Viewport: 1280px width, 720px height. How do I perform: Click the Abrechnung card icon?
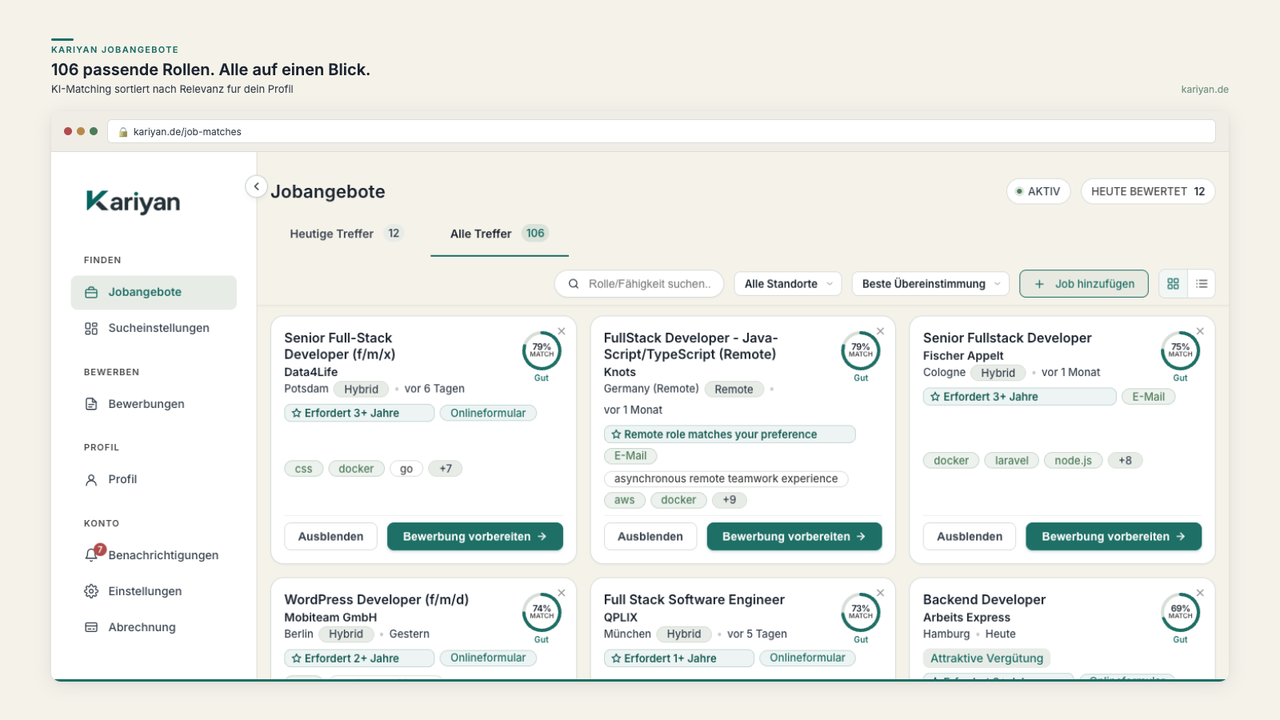point(91,628)
